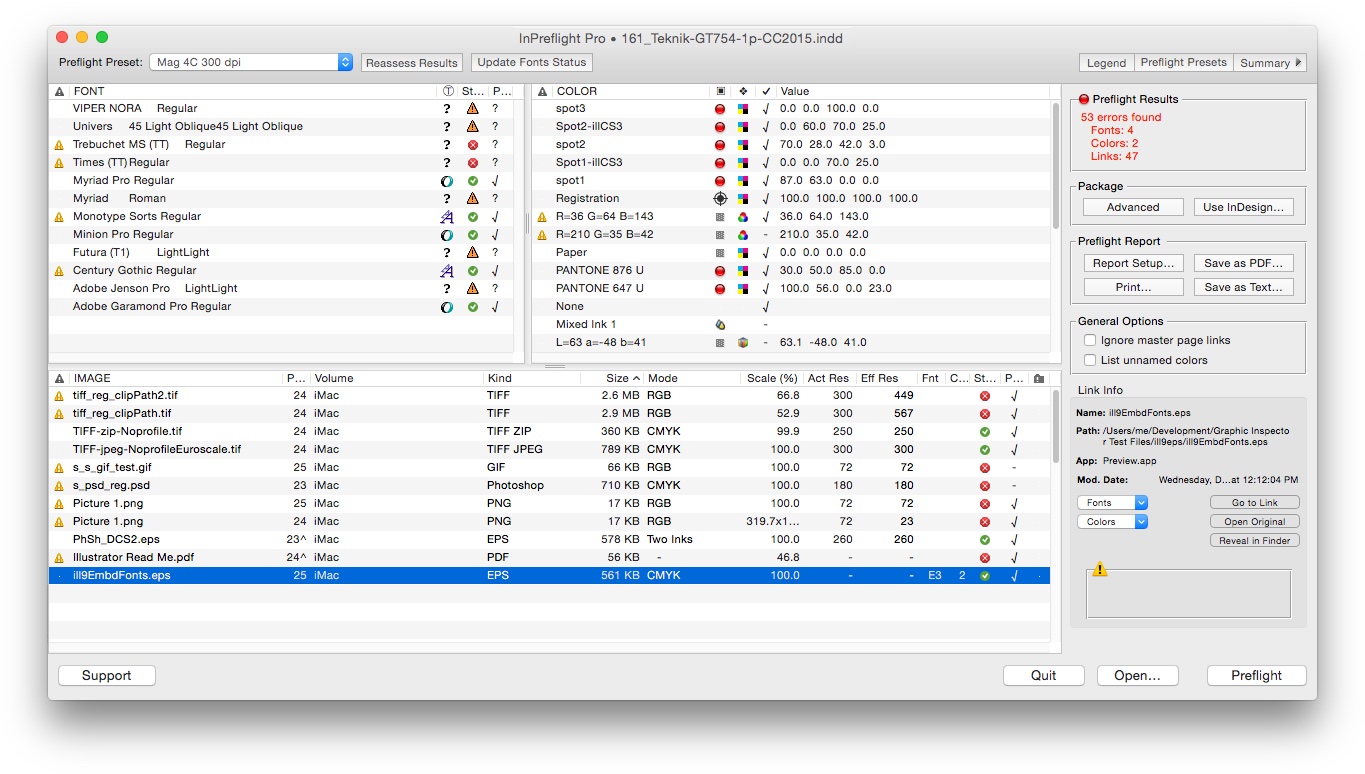Click the Save as PDF button
This screenshot has width=1365, height=774.
(x=1243, y=263)
